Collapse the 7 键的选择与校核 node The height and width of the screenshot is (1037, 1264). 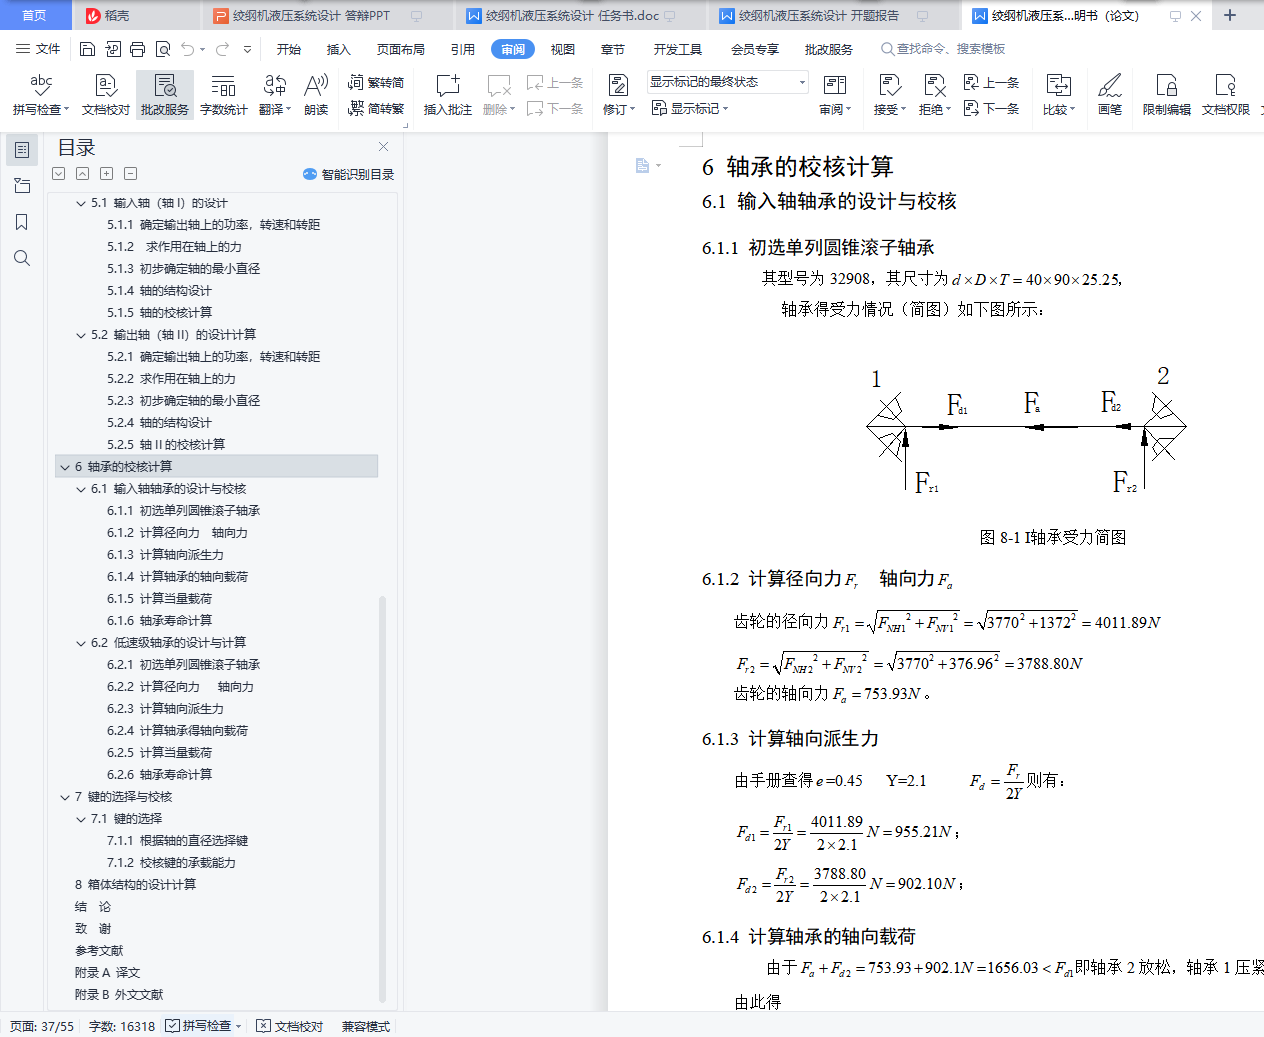(x=65, y=797)
